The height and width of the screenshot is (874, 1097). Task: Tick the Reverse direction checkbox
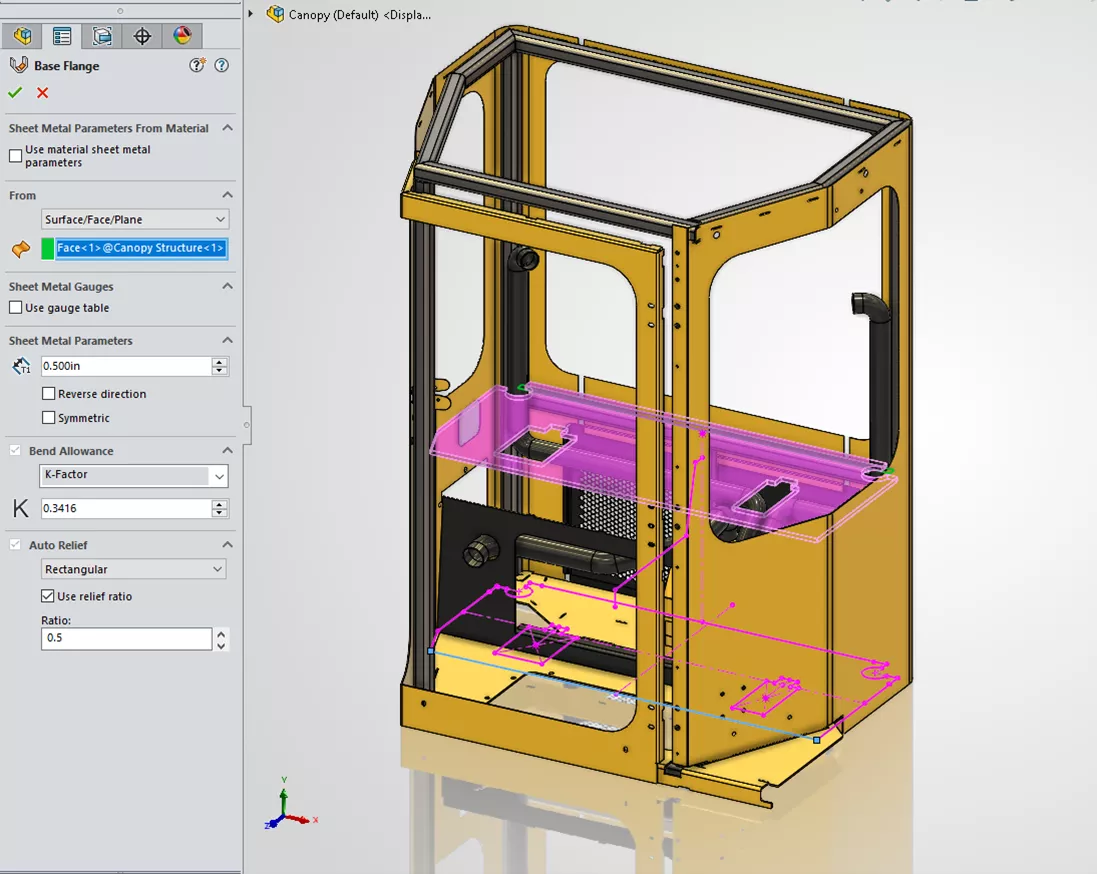click(x=48, y=394)
